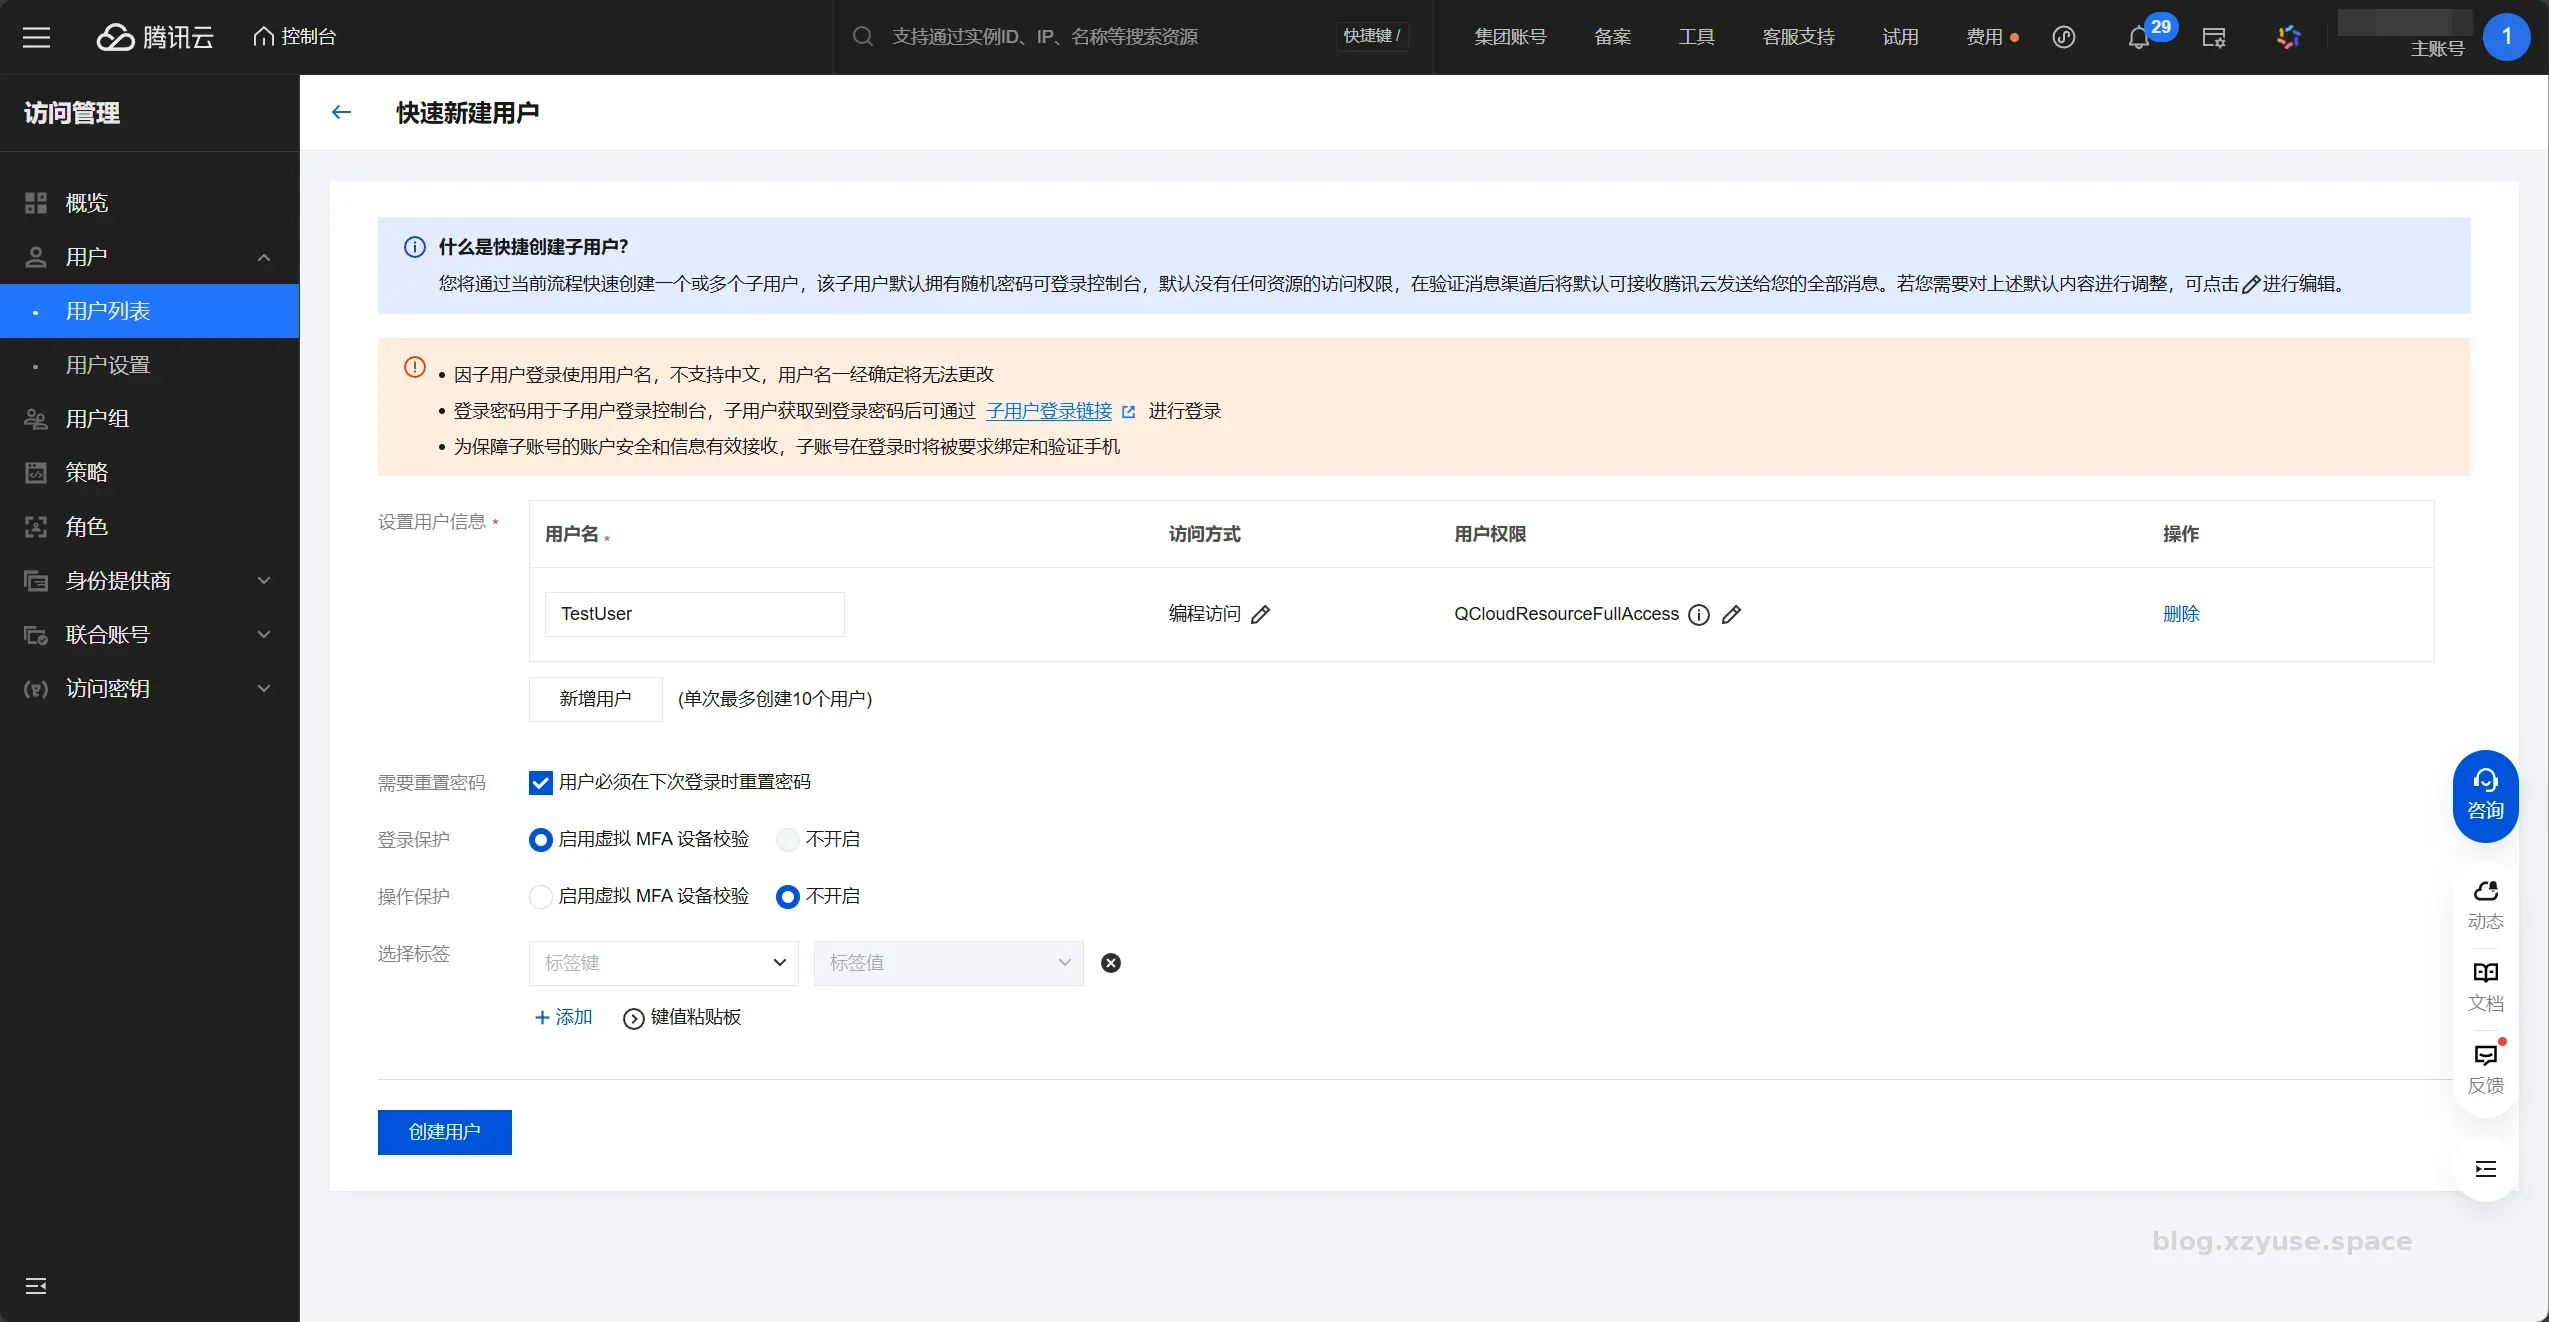Click the back arrow beside 快速新建用户

341,113
